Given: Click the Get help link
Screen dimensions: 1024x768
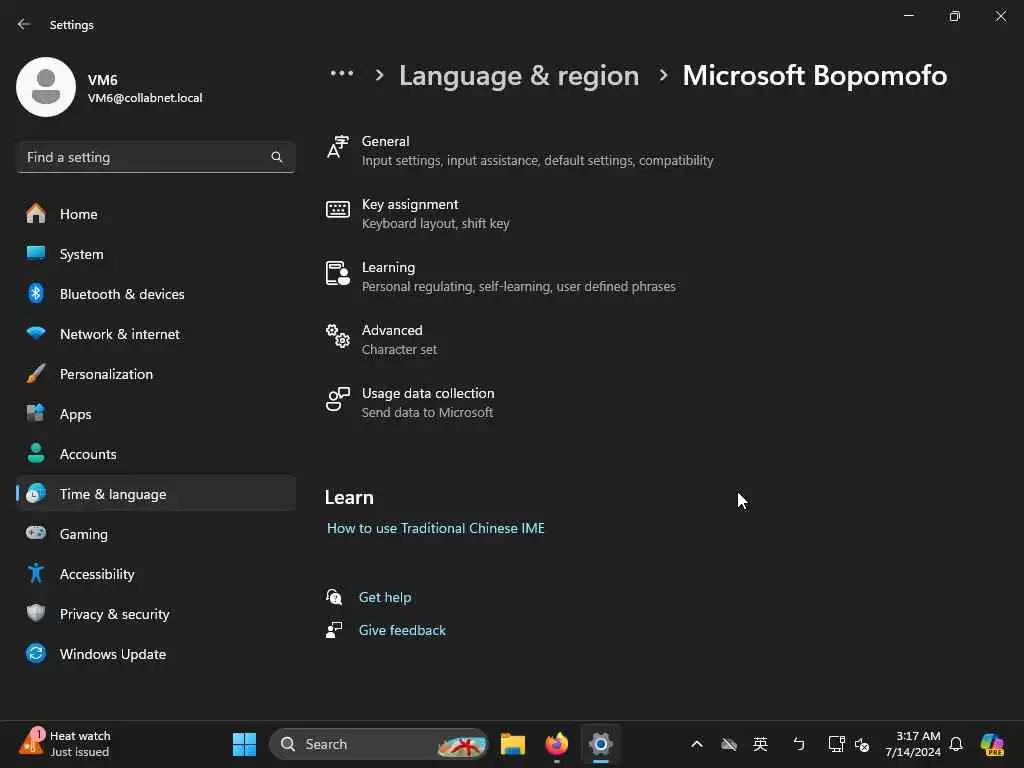Looking at the screenshot, I should (x=385, y=597).
